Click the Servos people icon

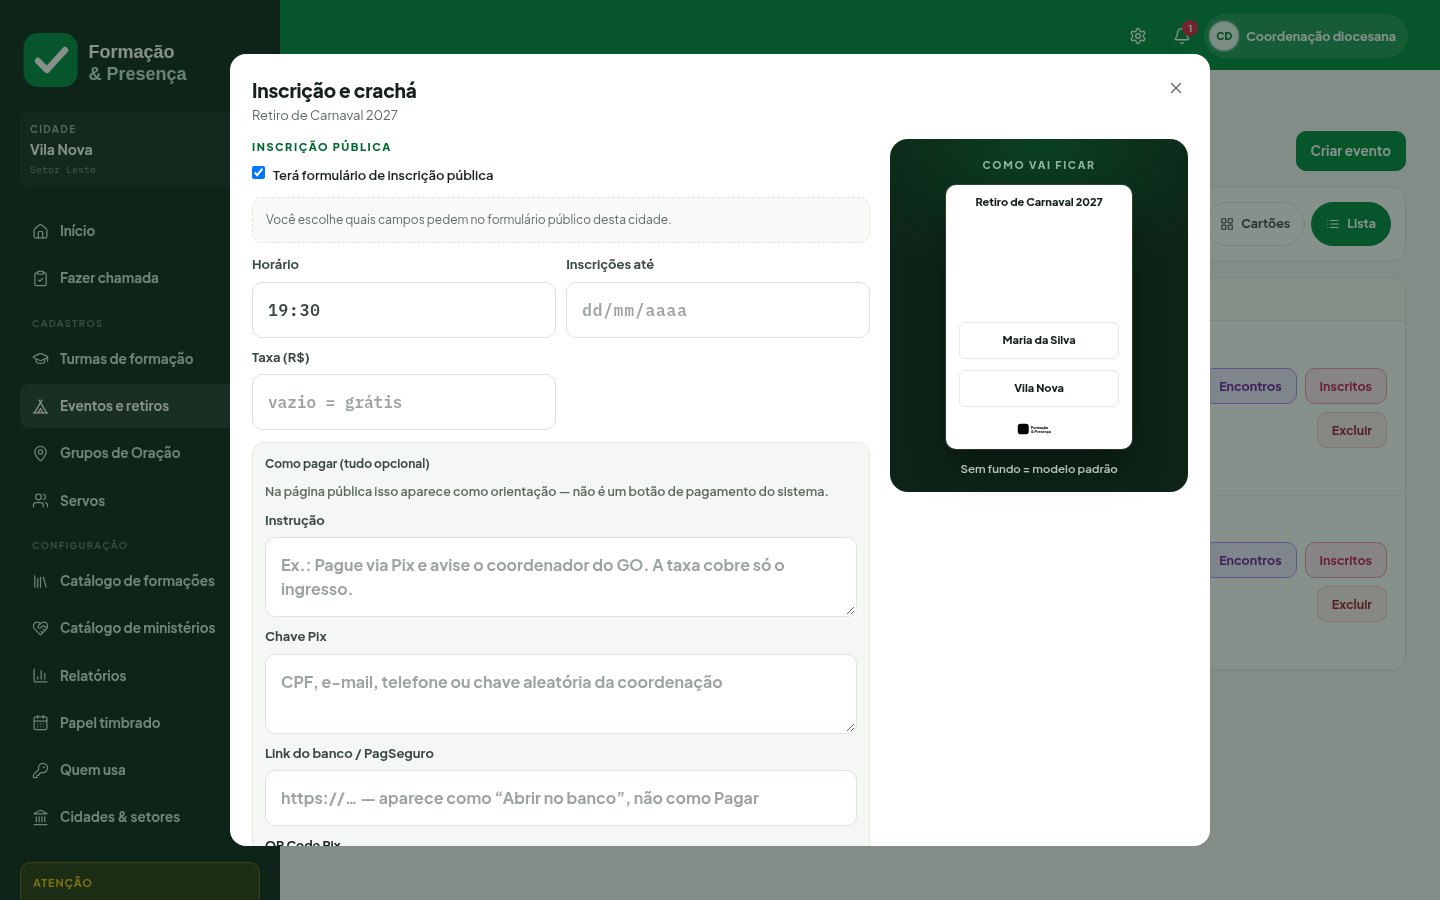coord(41,501)
